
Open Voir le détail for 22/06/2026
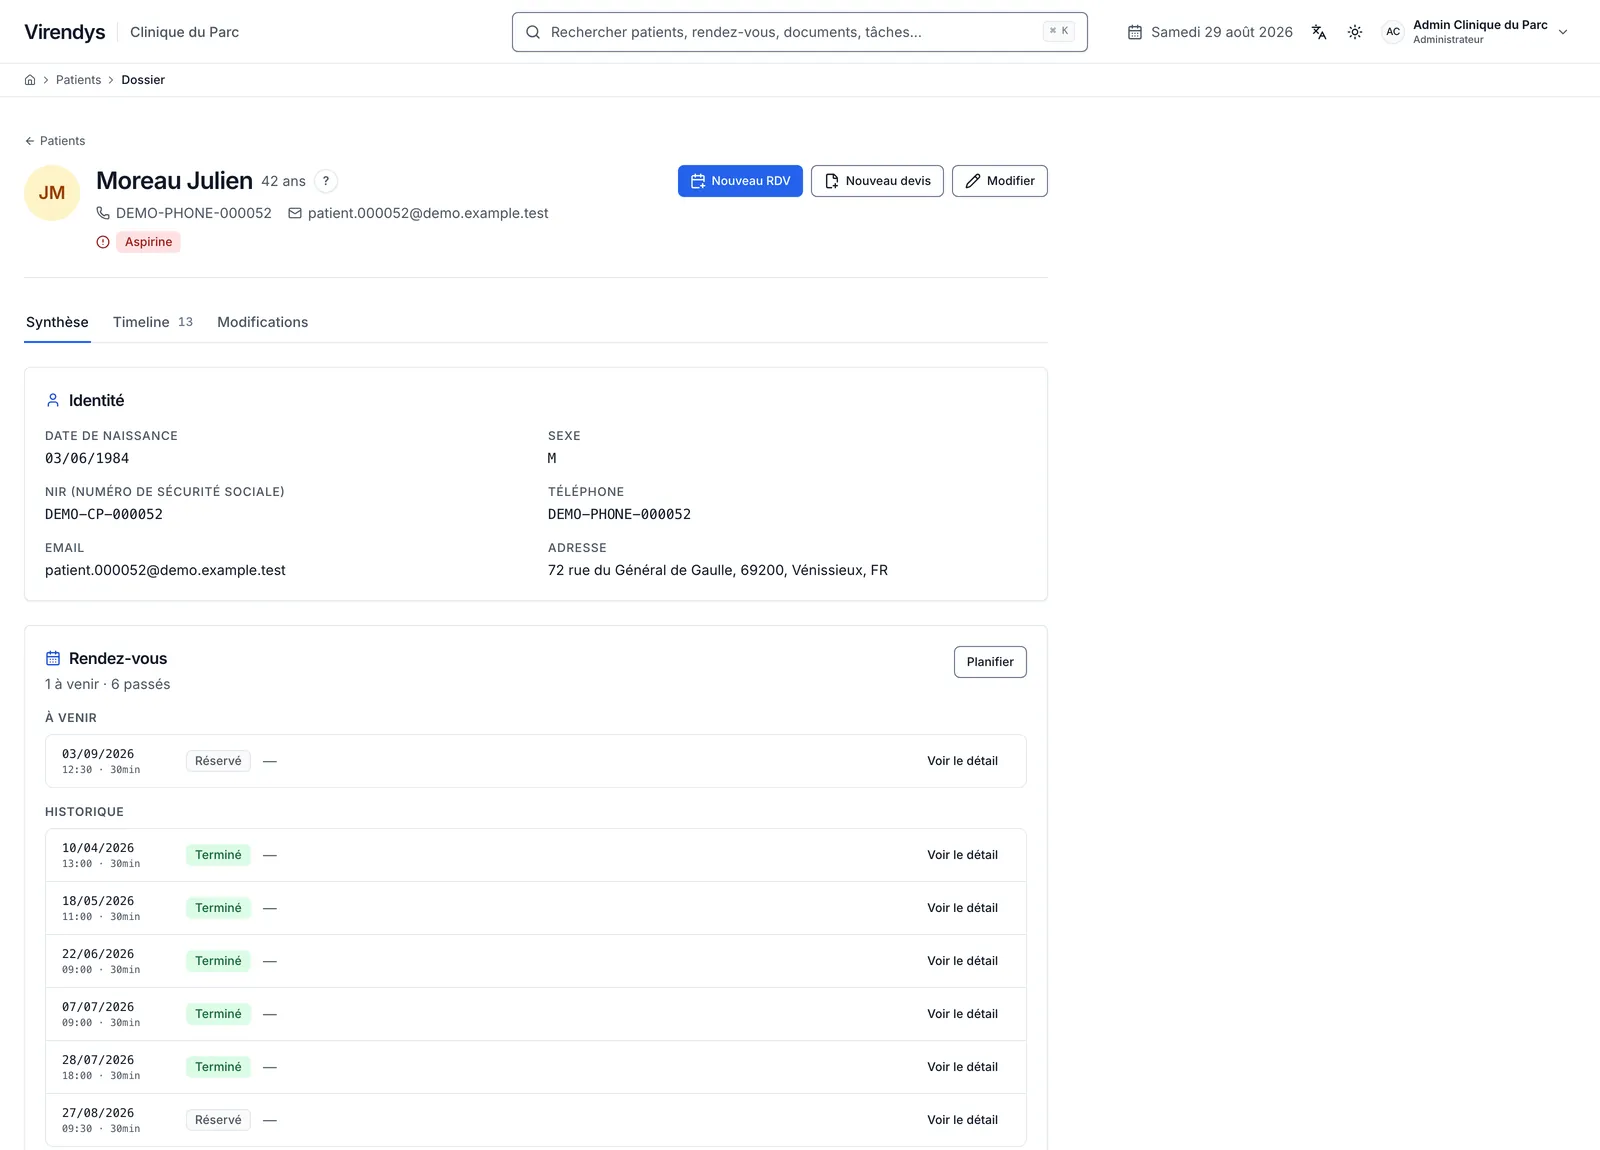pyautogui.click(x=962, y=961)
